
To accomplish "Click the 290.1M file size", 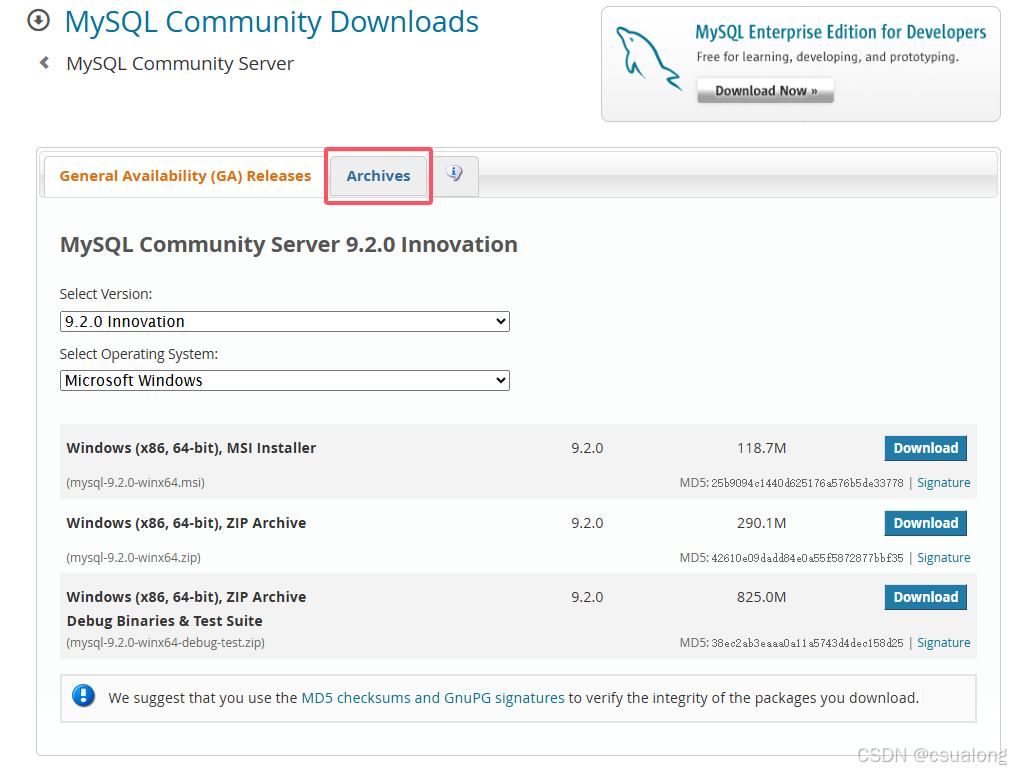I will 761,523.
